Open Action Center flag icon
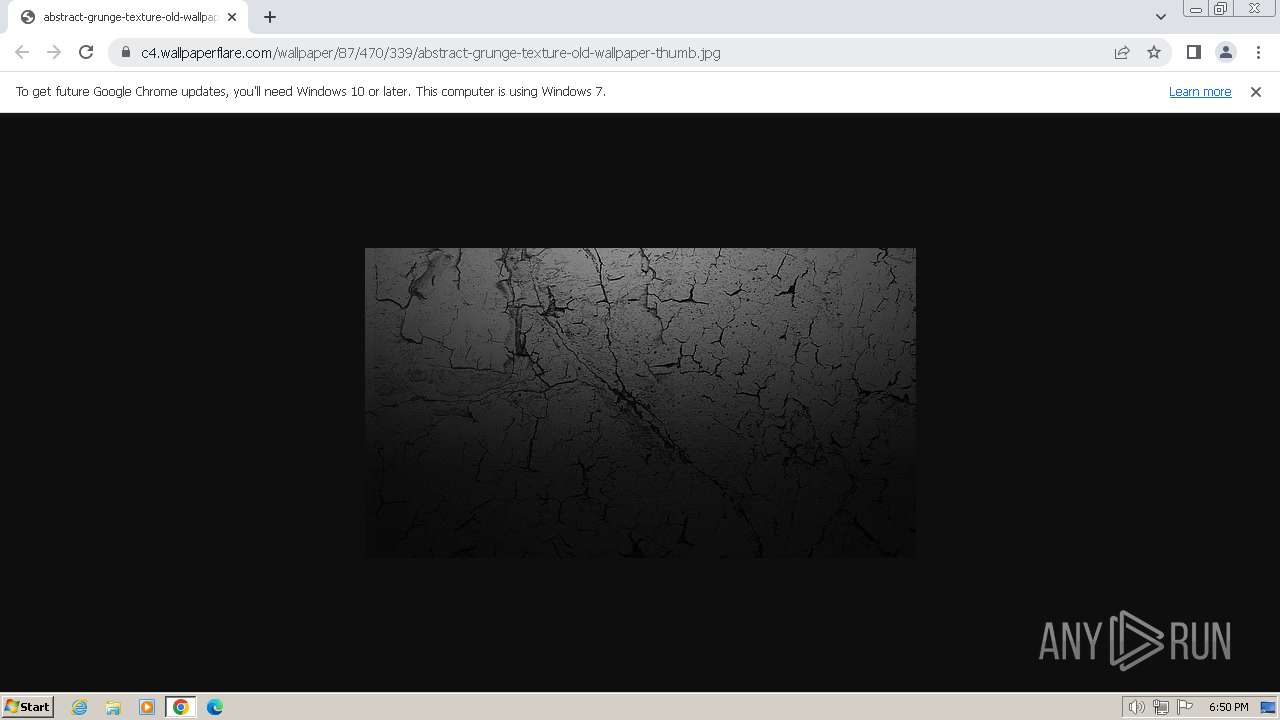Viewport: 1280px width, 720px height. point(1185,707)
